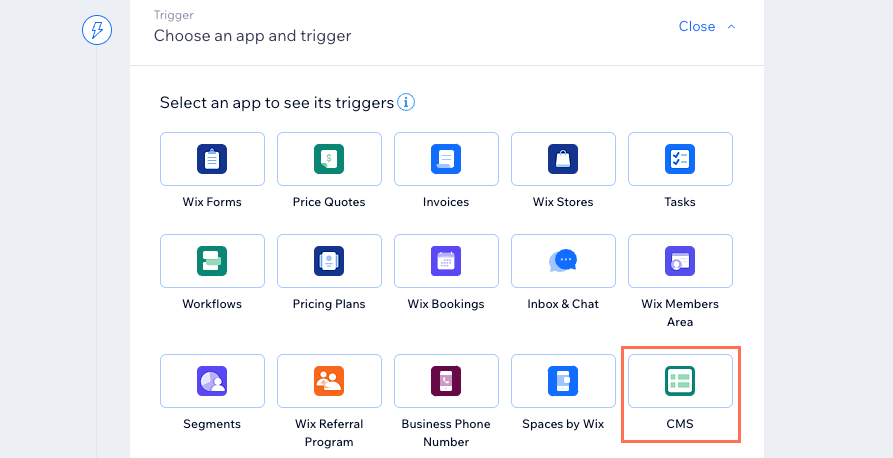Screen dimensions: 893x458
Task: Pick the Invoices app icon
Action: click(446, 159)
